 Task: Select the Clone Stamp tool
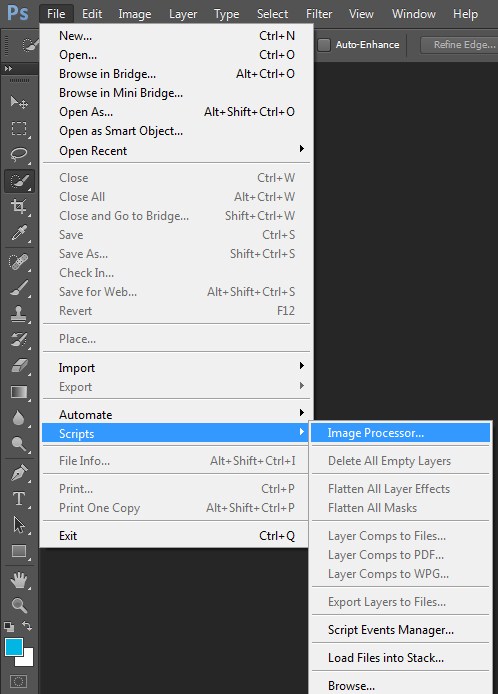(x=19, y=314)
